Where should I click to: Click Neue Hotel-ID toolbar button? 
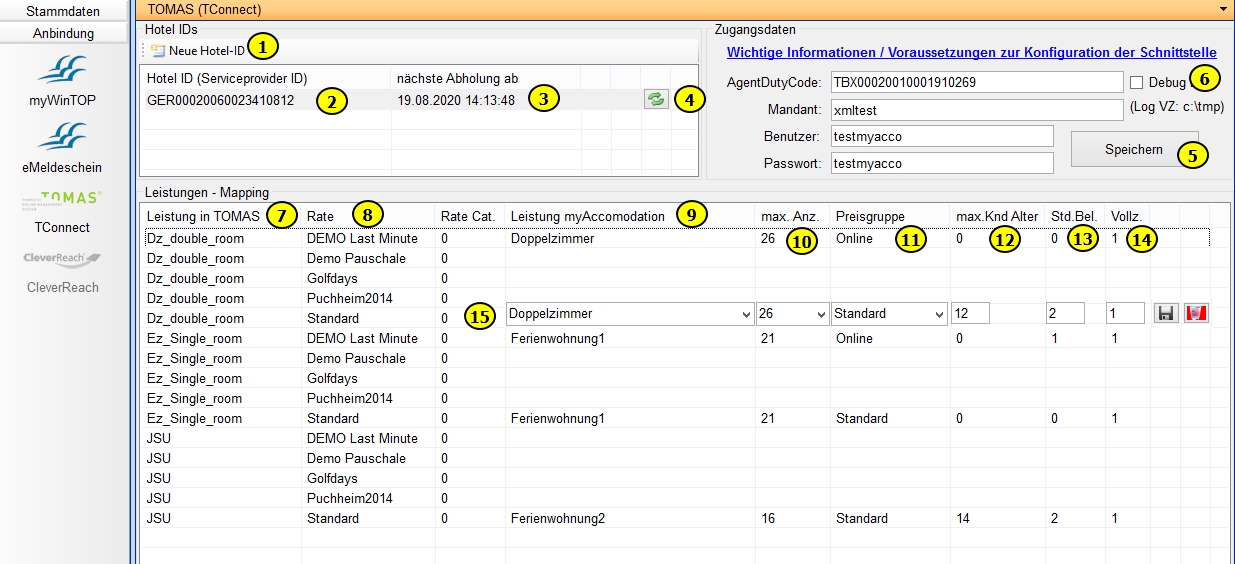click(x=198, y=50)
